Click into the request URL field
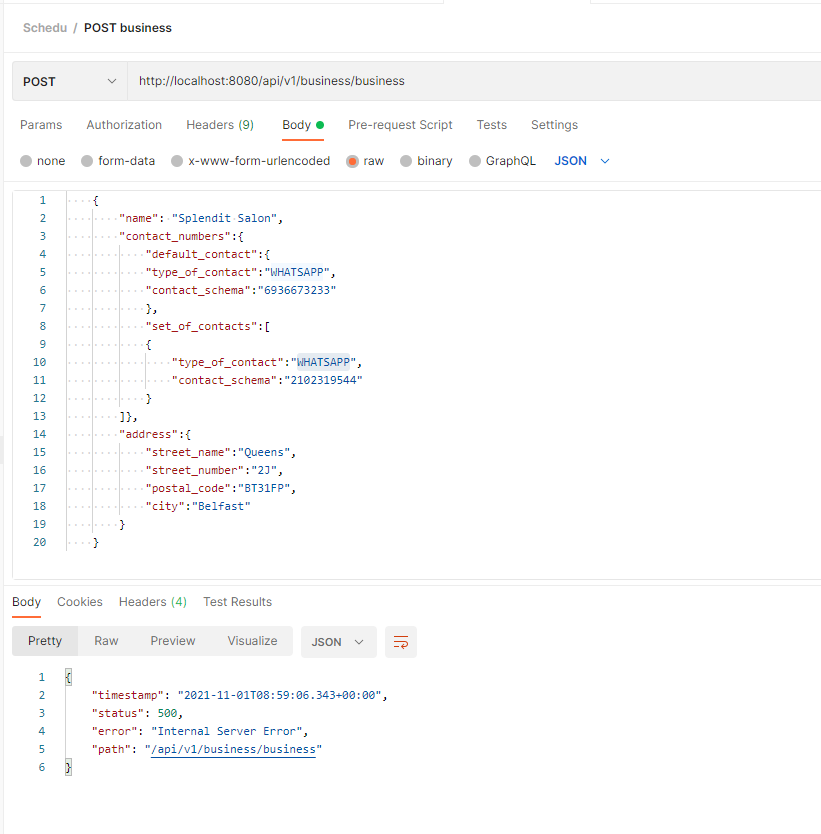The width and height of the screenshot is (821, 834). (x=474, y=81)
